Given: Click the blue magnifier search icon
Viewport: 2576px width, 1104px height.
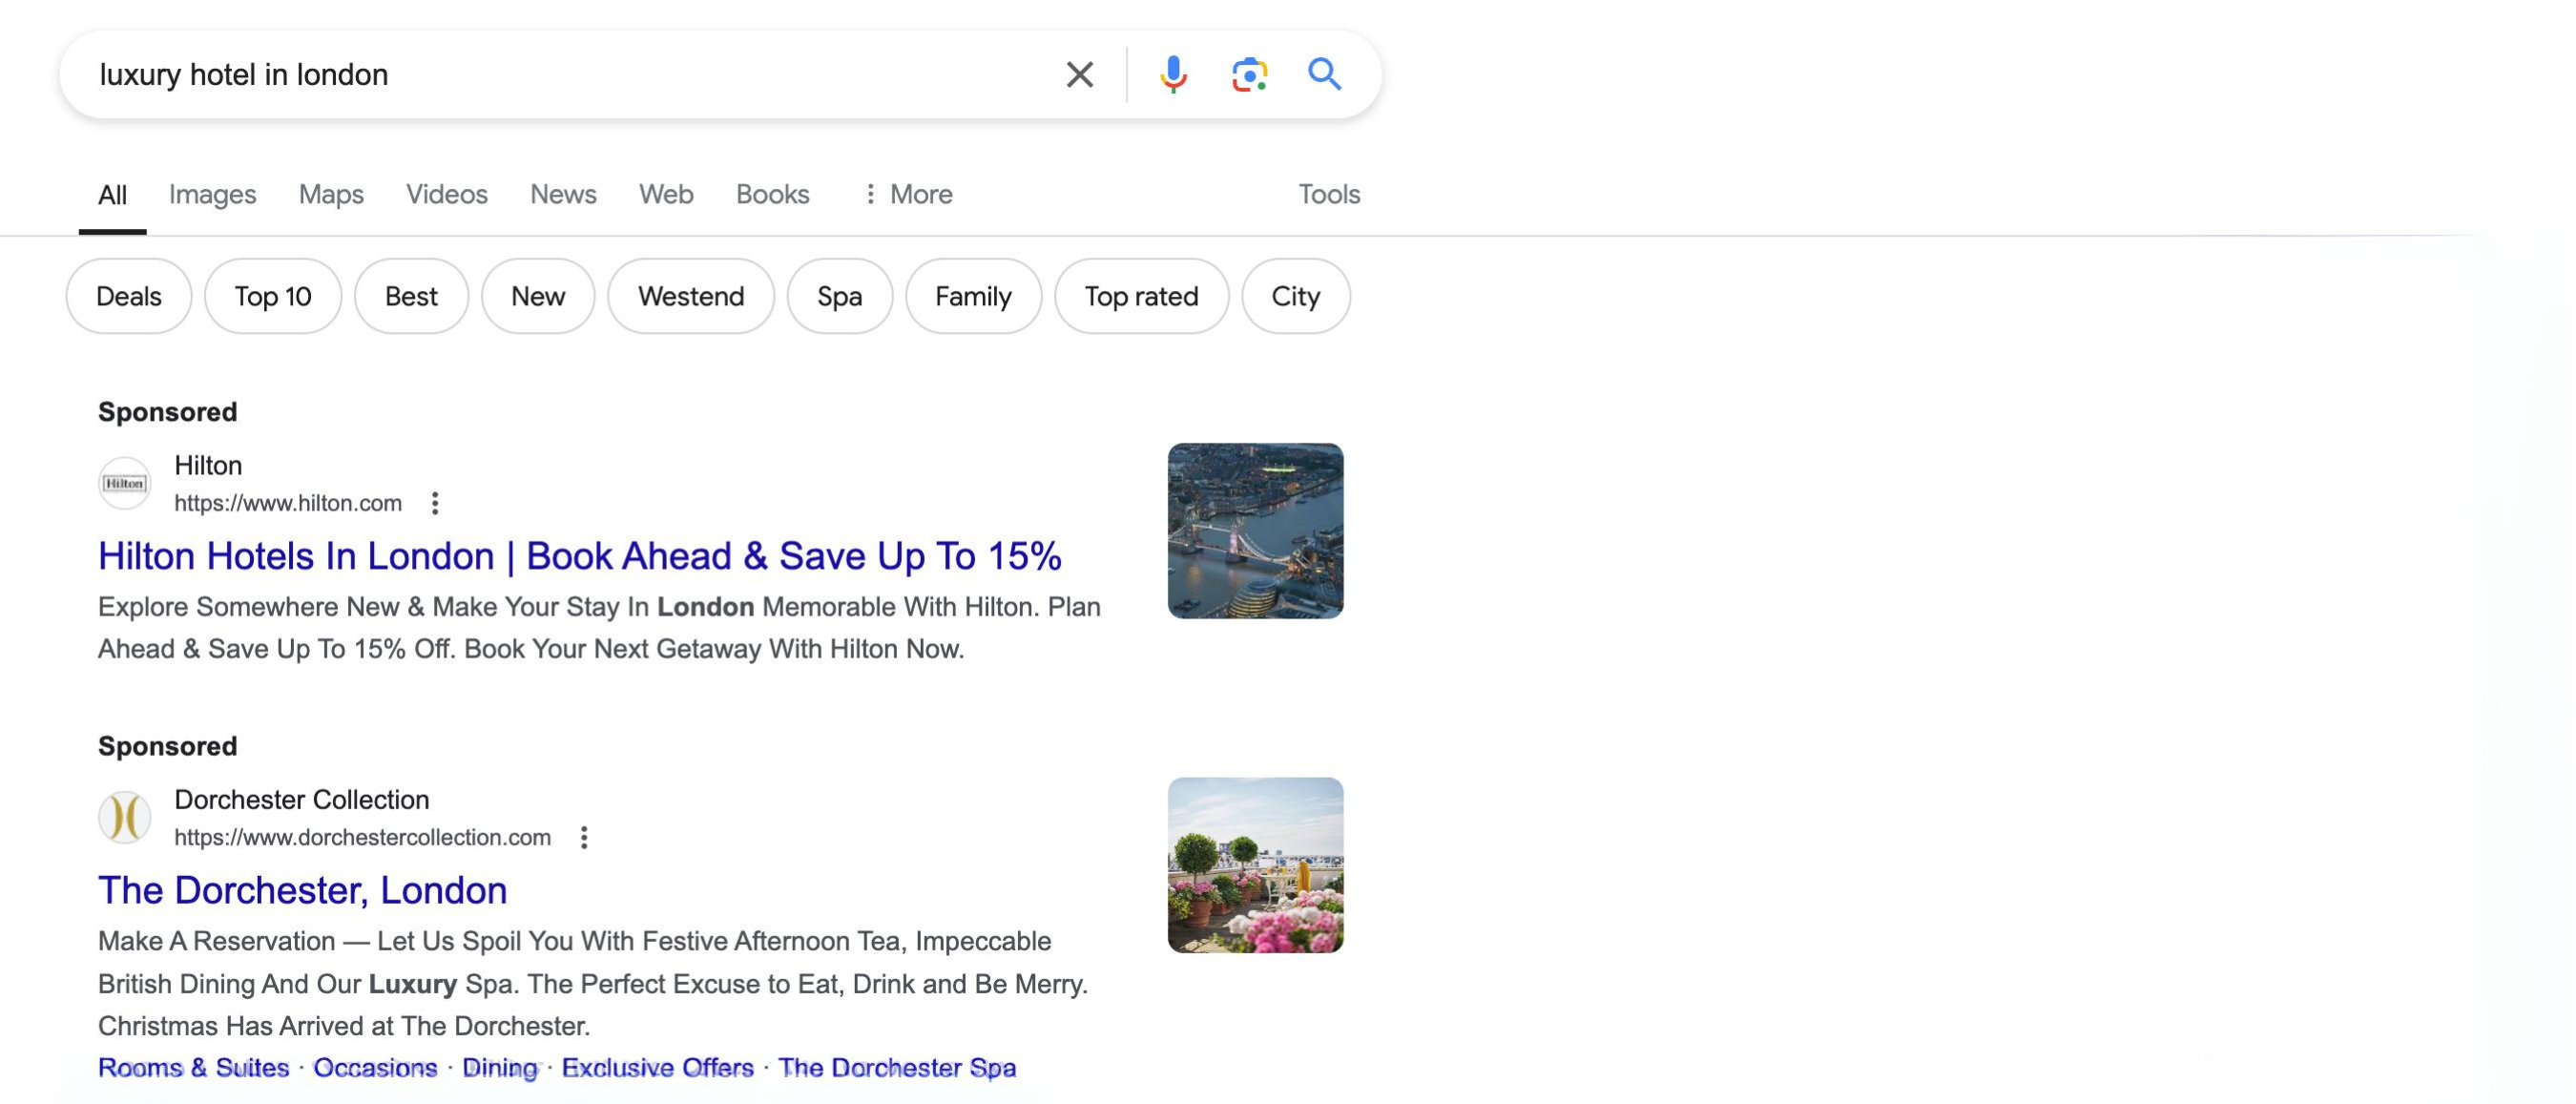Looking at the screenshot, I should click(1324, 74).
